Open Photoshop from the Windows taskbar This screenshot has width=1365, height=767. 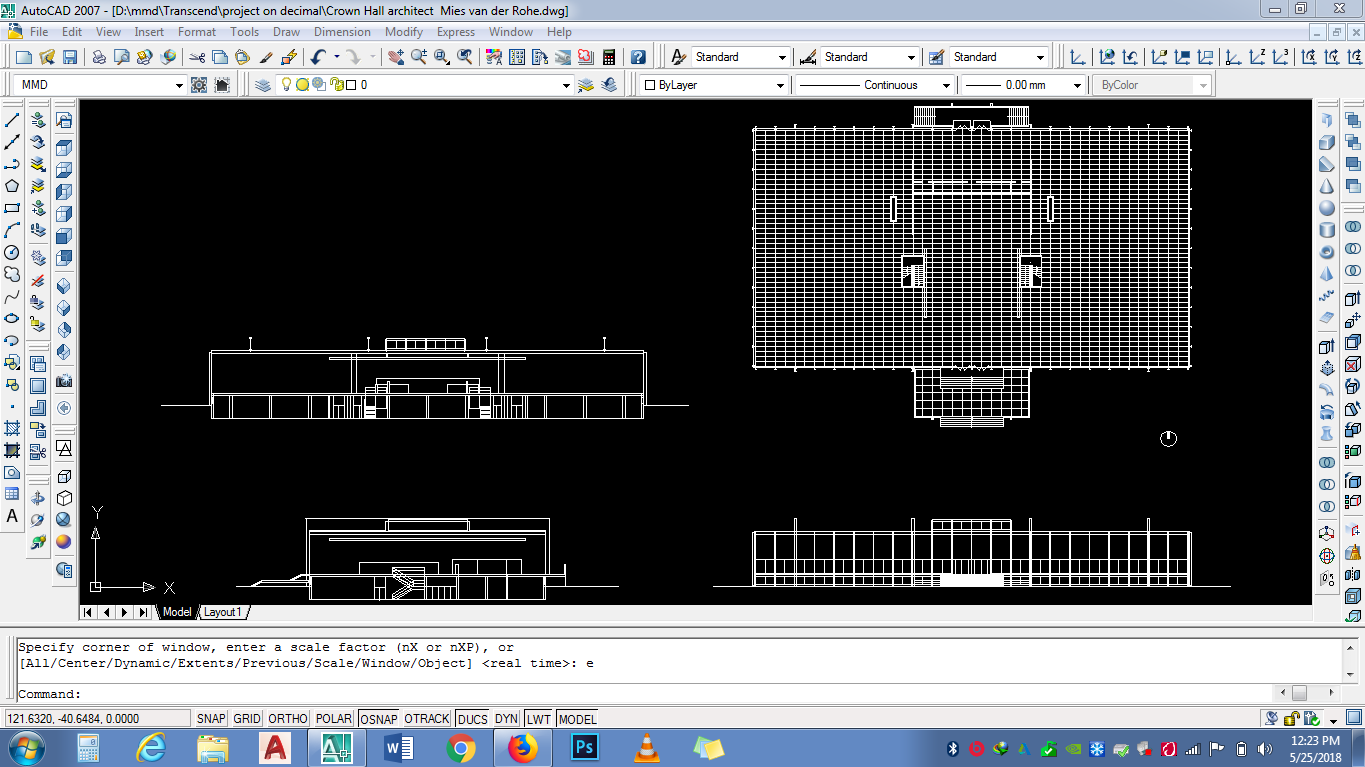pos(584,747)
